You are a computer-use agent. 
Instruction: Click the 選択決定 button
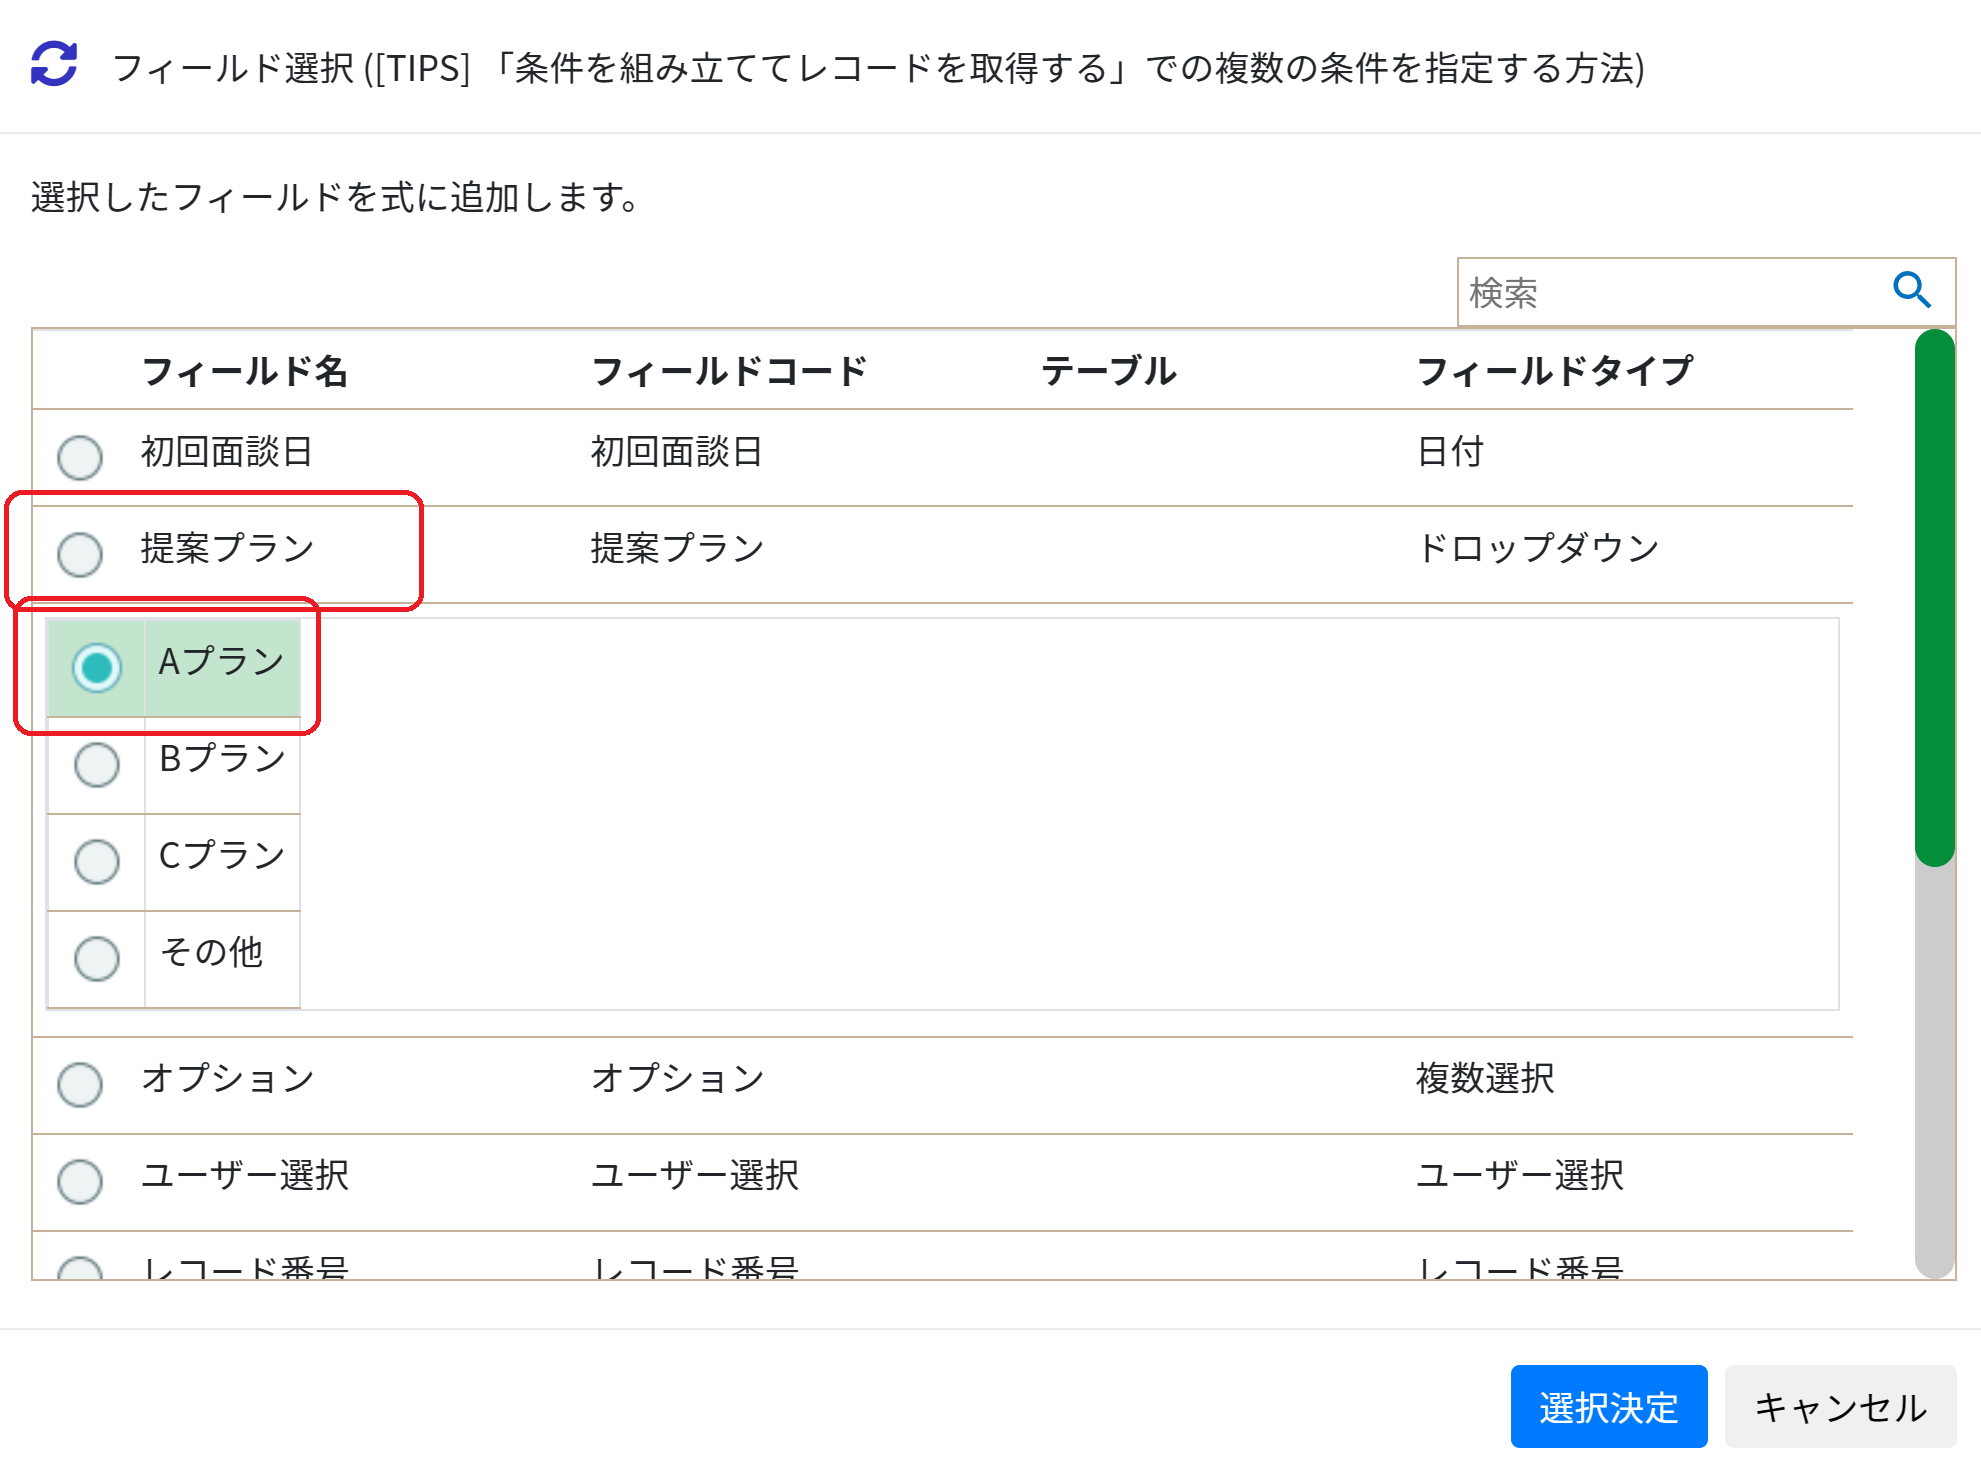click(x=1608, y=1406)
